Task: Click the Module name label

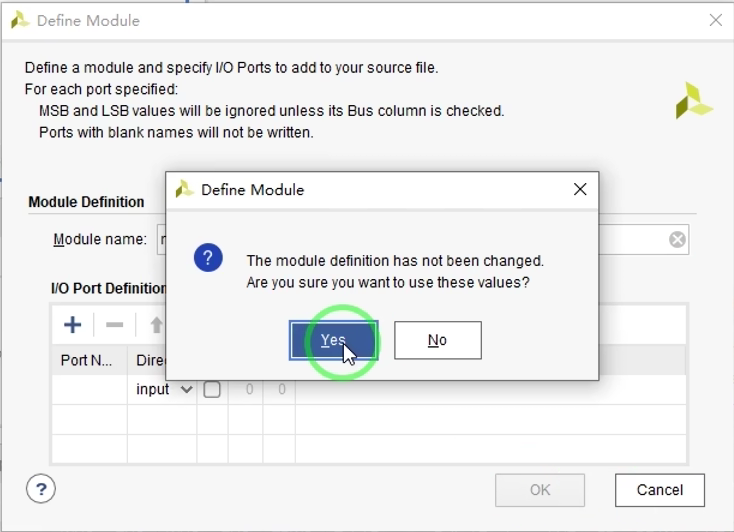Action: (x=100, y=239)
